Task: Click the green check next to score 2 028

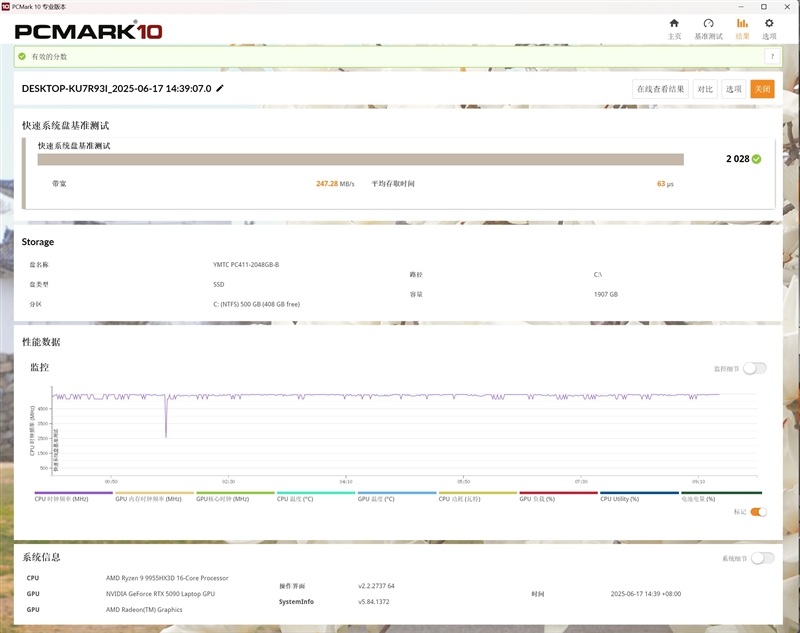Action: pyautogui.click(x=757, y=159)
